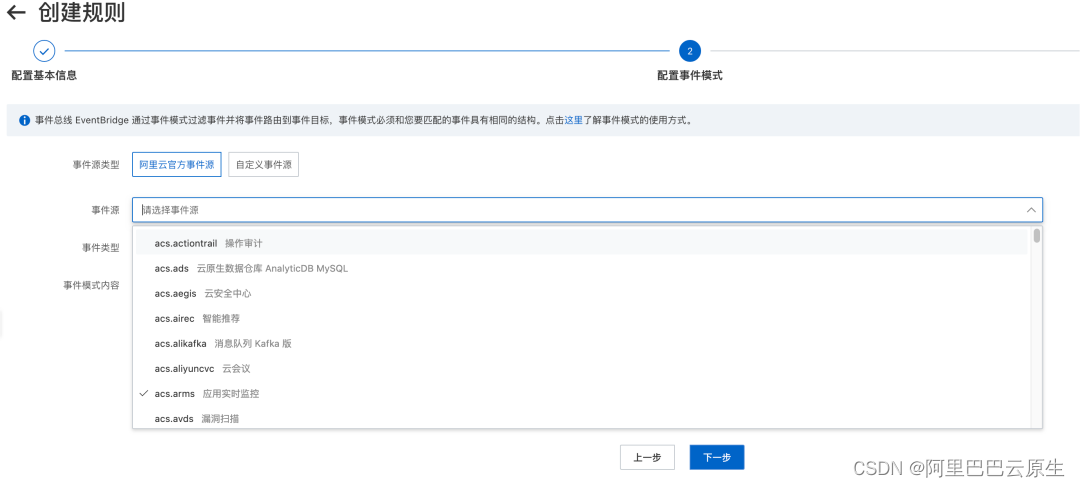Screen dimensions: 1080x487
Task: Go back using the left arrow icon
Action: pos(16,12)
